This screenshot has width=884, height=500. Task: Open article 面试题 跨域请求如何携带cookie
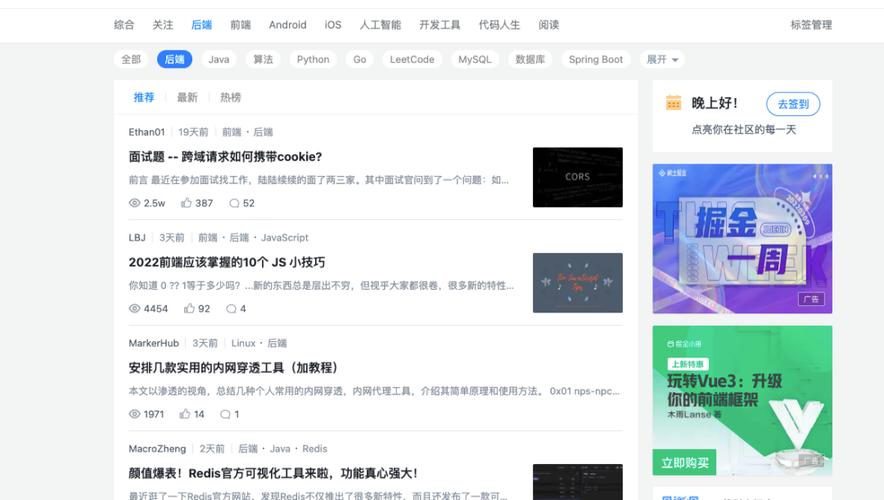tap(225, 157)
